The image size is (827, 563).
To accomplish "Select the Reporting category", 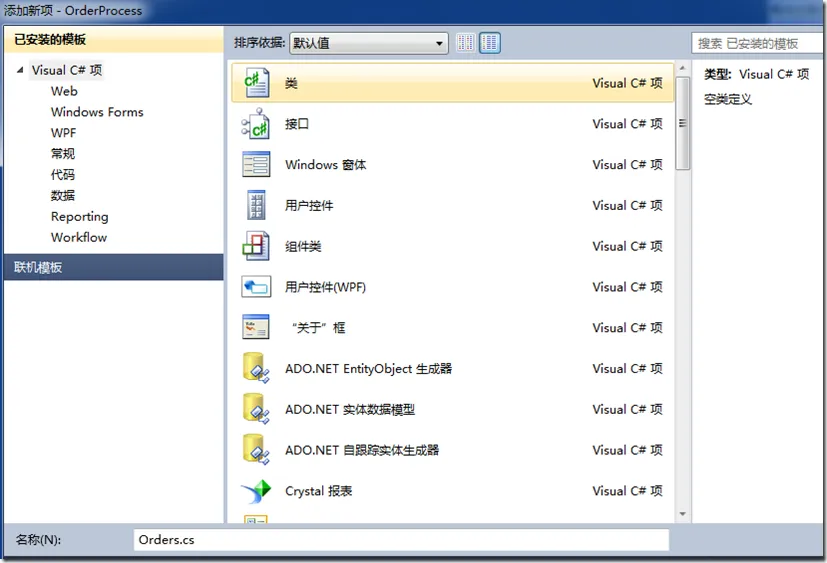I will 80,216.
